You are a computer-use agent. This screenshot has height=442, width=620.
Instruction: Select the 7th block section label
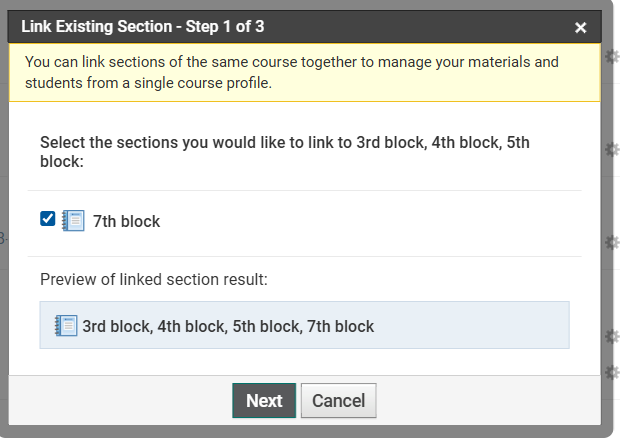click(126, 222)
